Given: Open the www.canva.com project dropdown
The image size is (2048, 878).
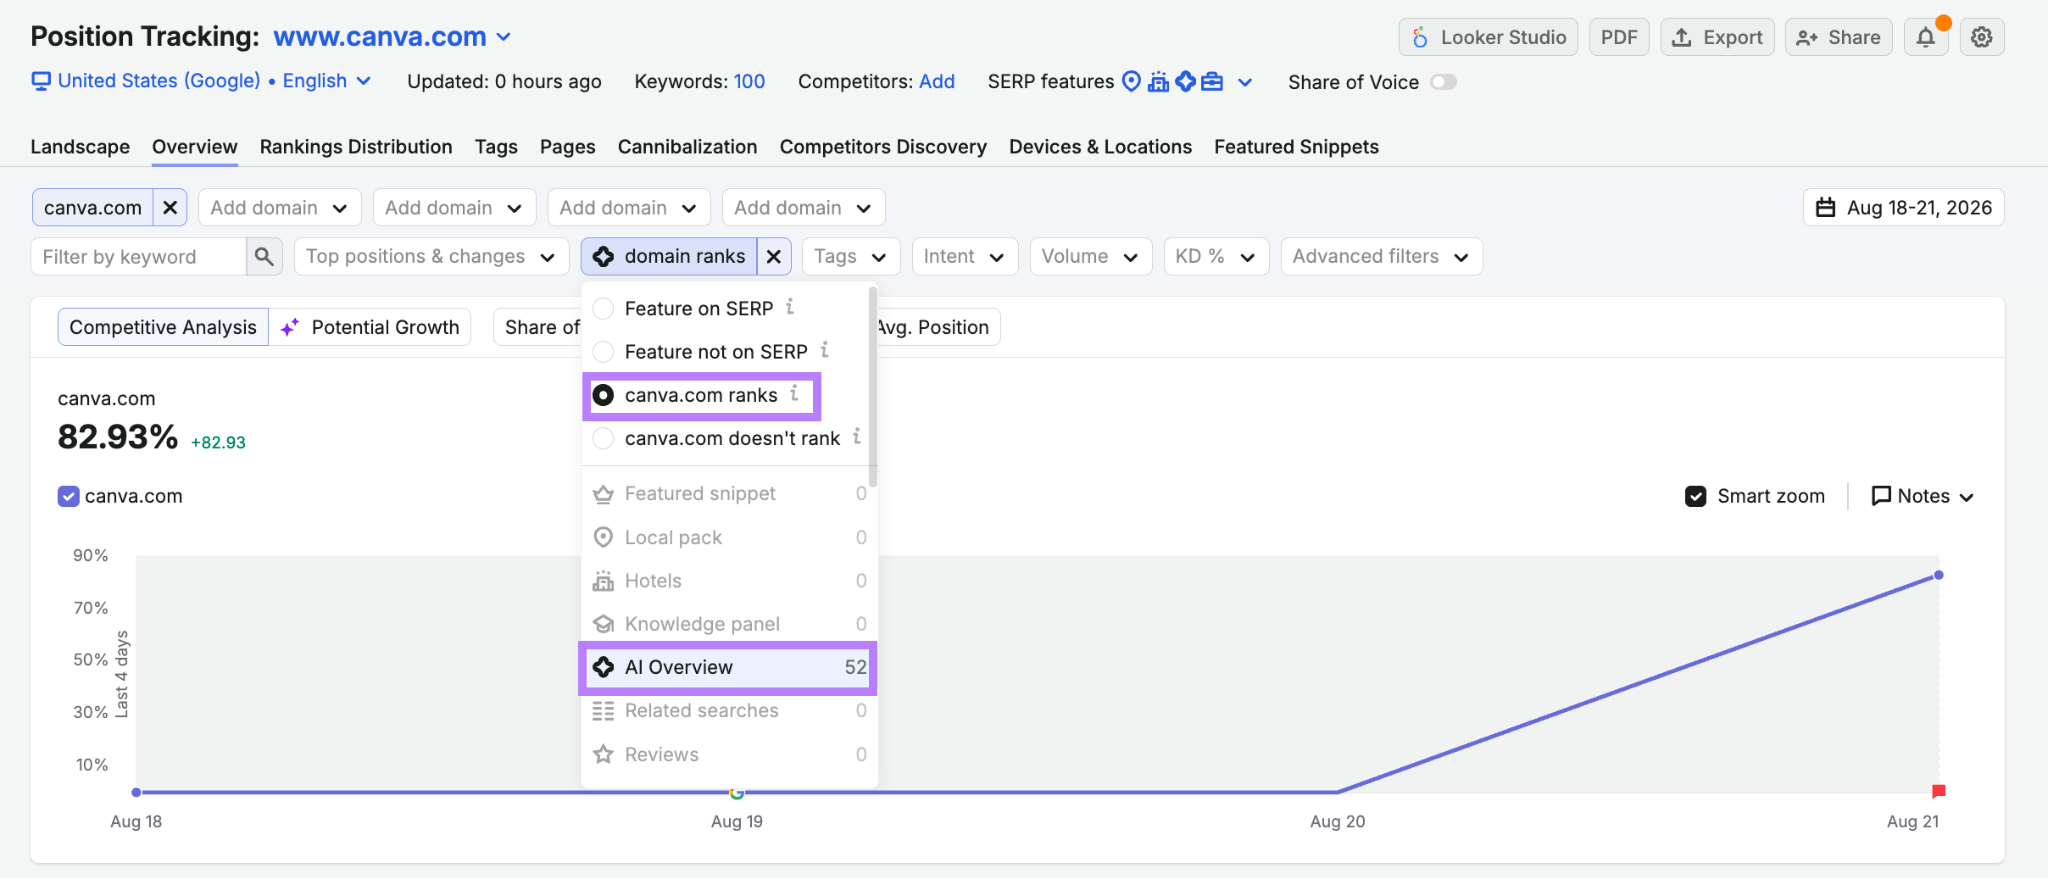Looking at the screenshot, I should point(393,37).
